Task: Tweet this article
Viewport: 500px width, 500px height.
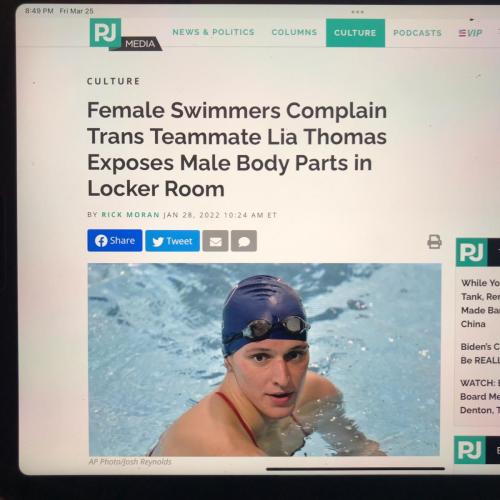Action: pyautogui.click(x=173, y=241)
